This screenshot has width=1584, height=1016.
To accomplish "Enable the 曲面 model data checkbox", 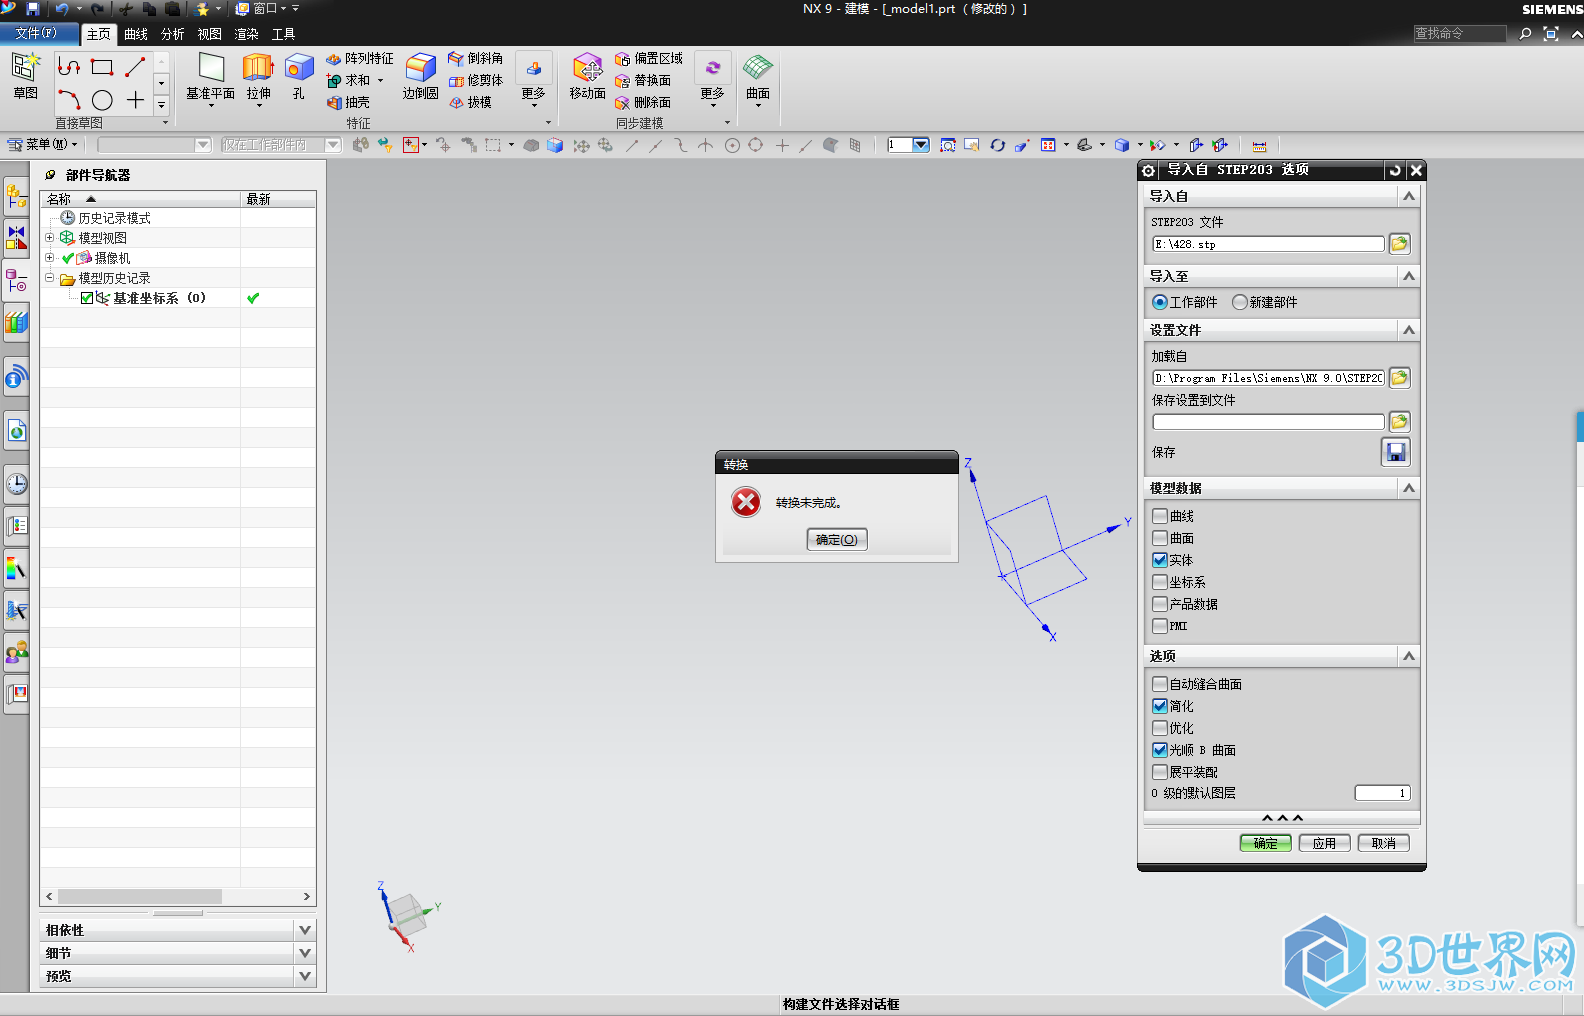I will point(1160,538).
